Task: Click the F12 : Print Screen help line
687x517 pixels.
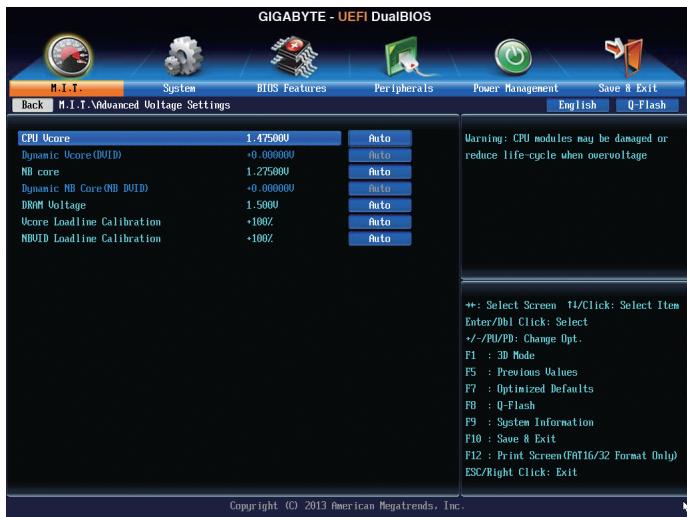Action: coord(571,456)
